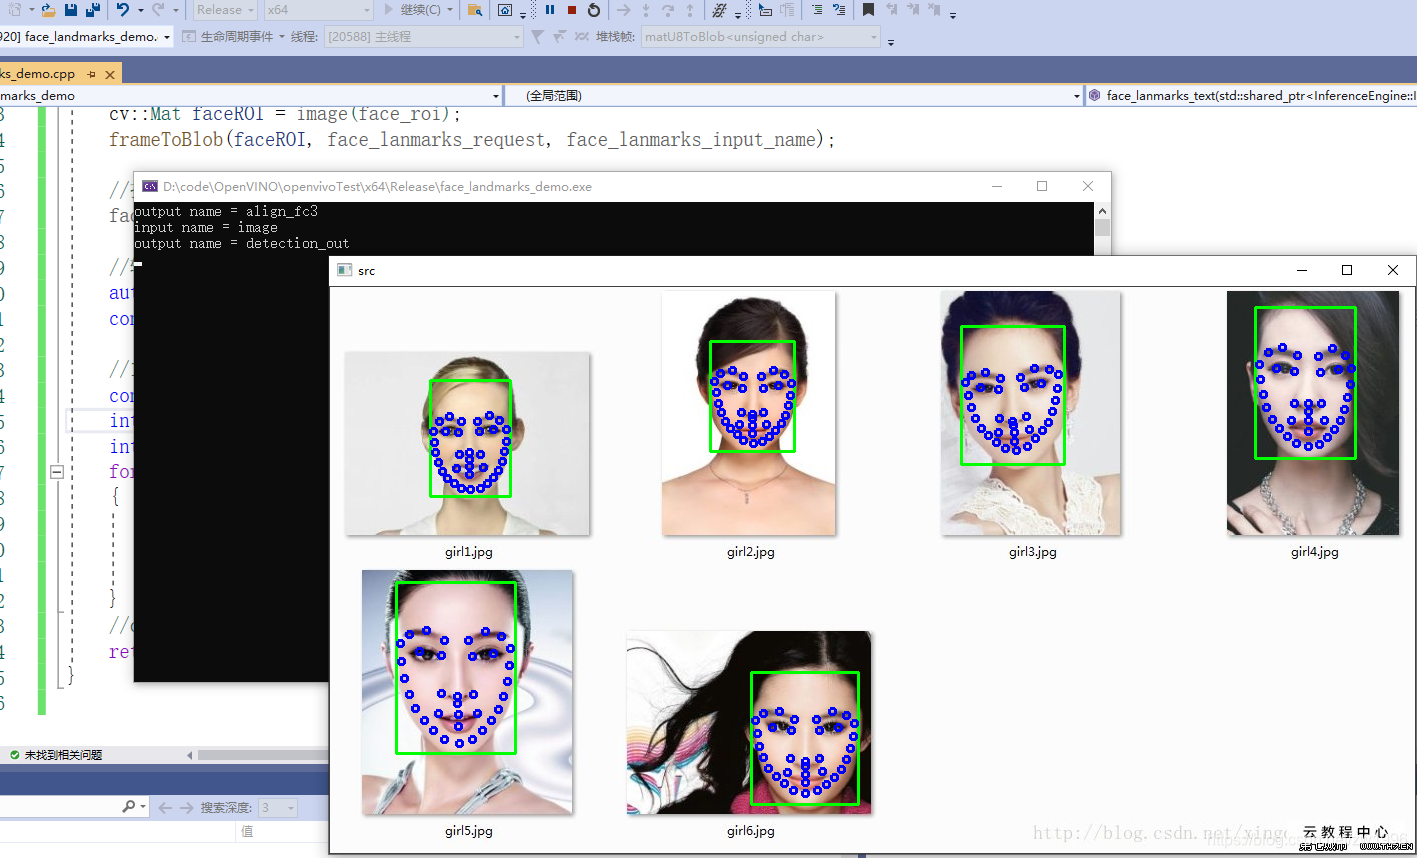Click 'No issues found' (未找到相关问题) status
The height and width of the screenshot is (858, 1417).
(57, 755)
